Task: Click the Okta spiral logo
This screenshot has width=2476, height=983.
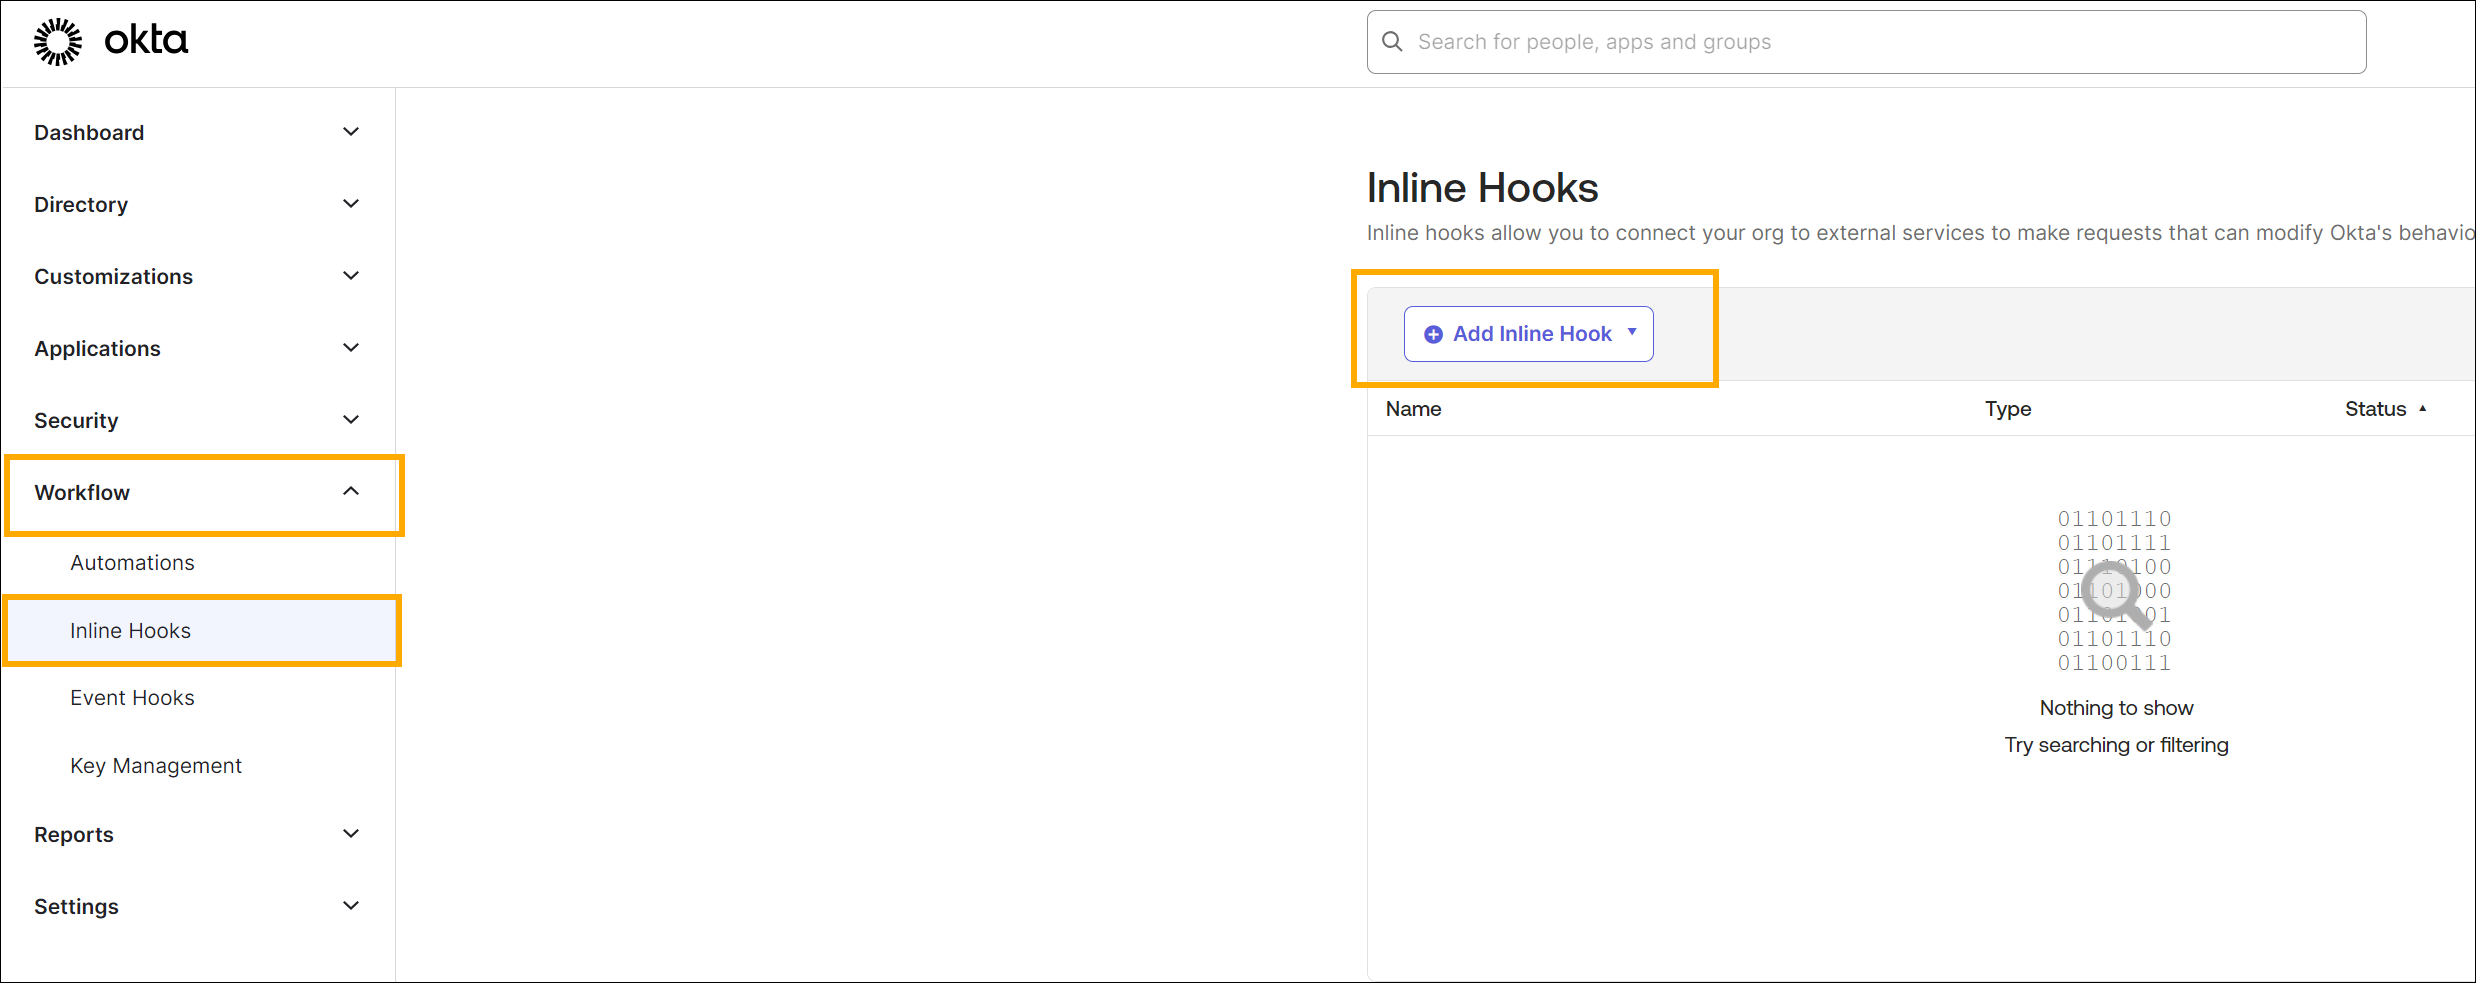Action: (x=57, y=40)
